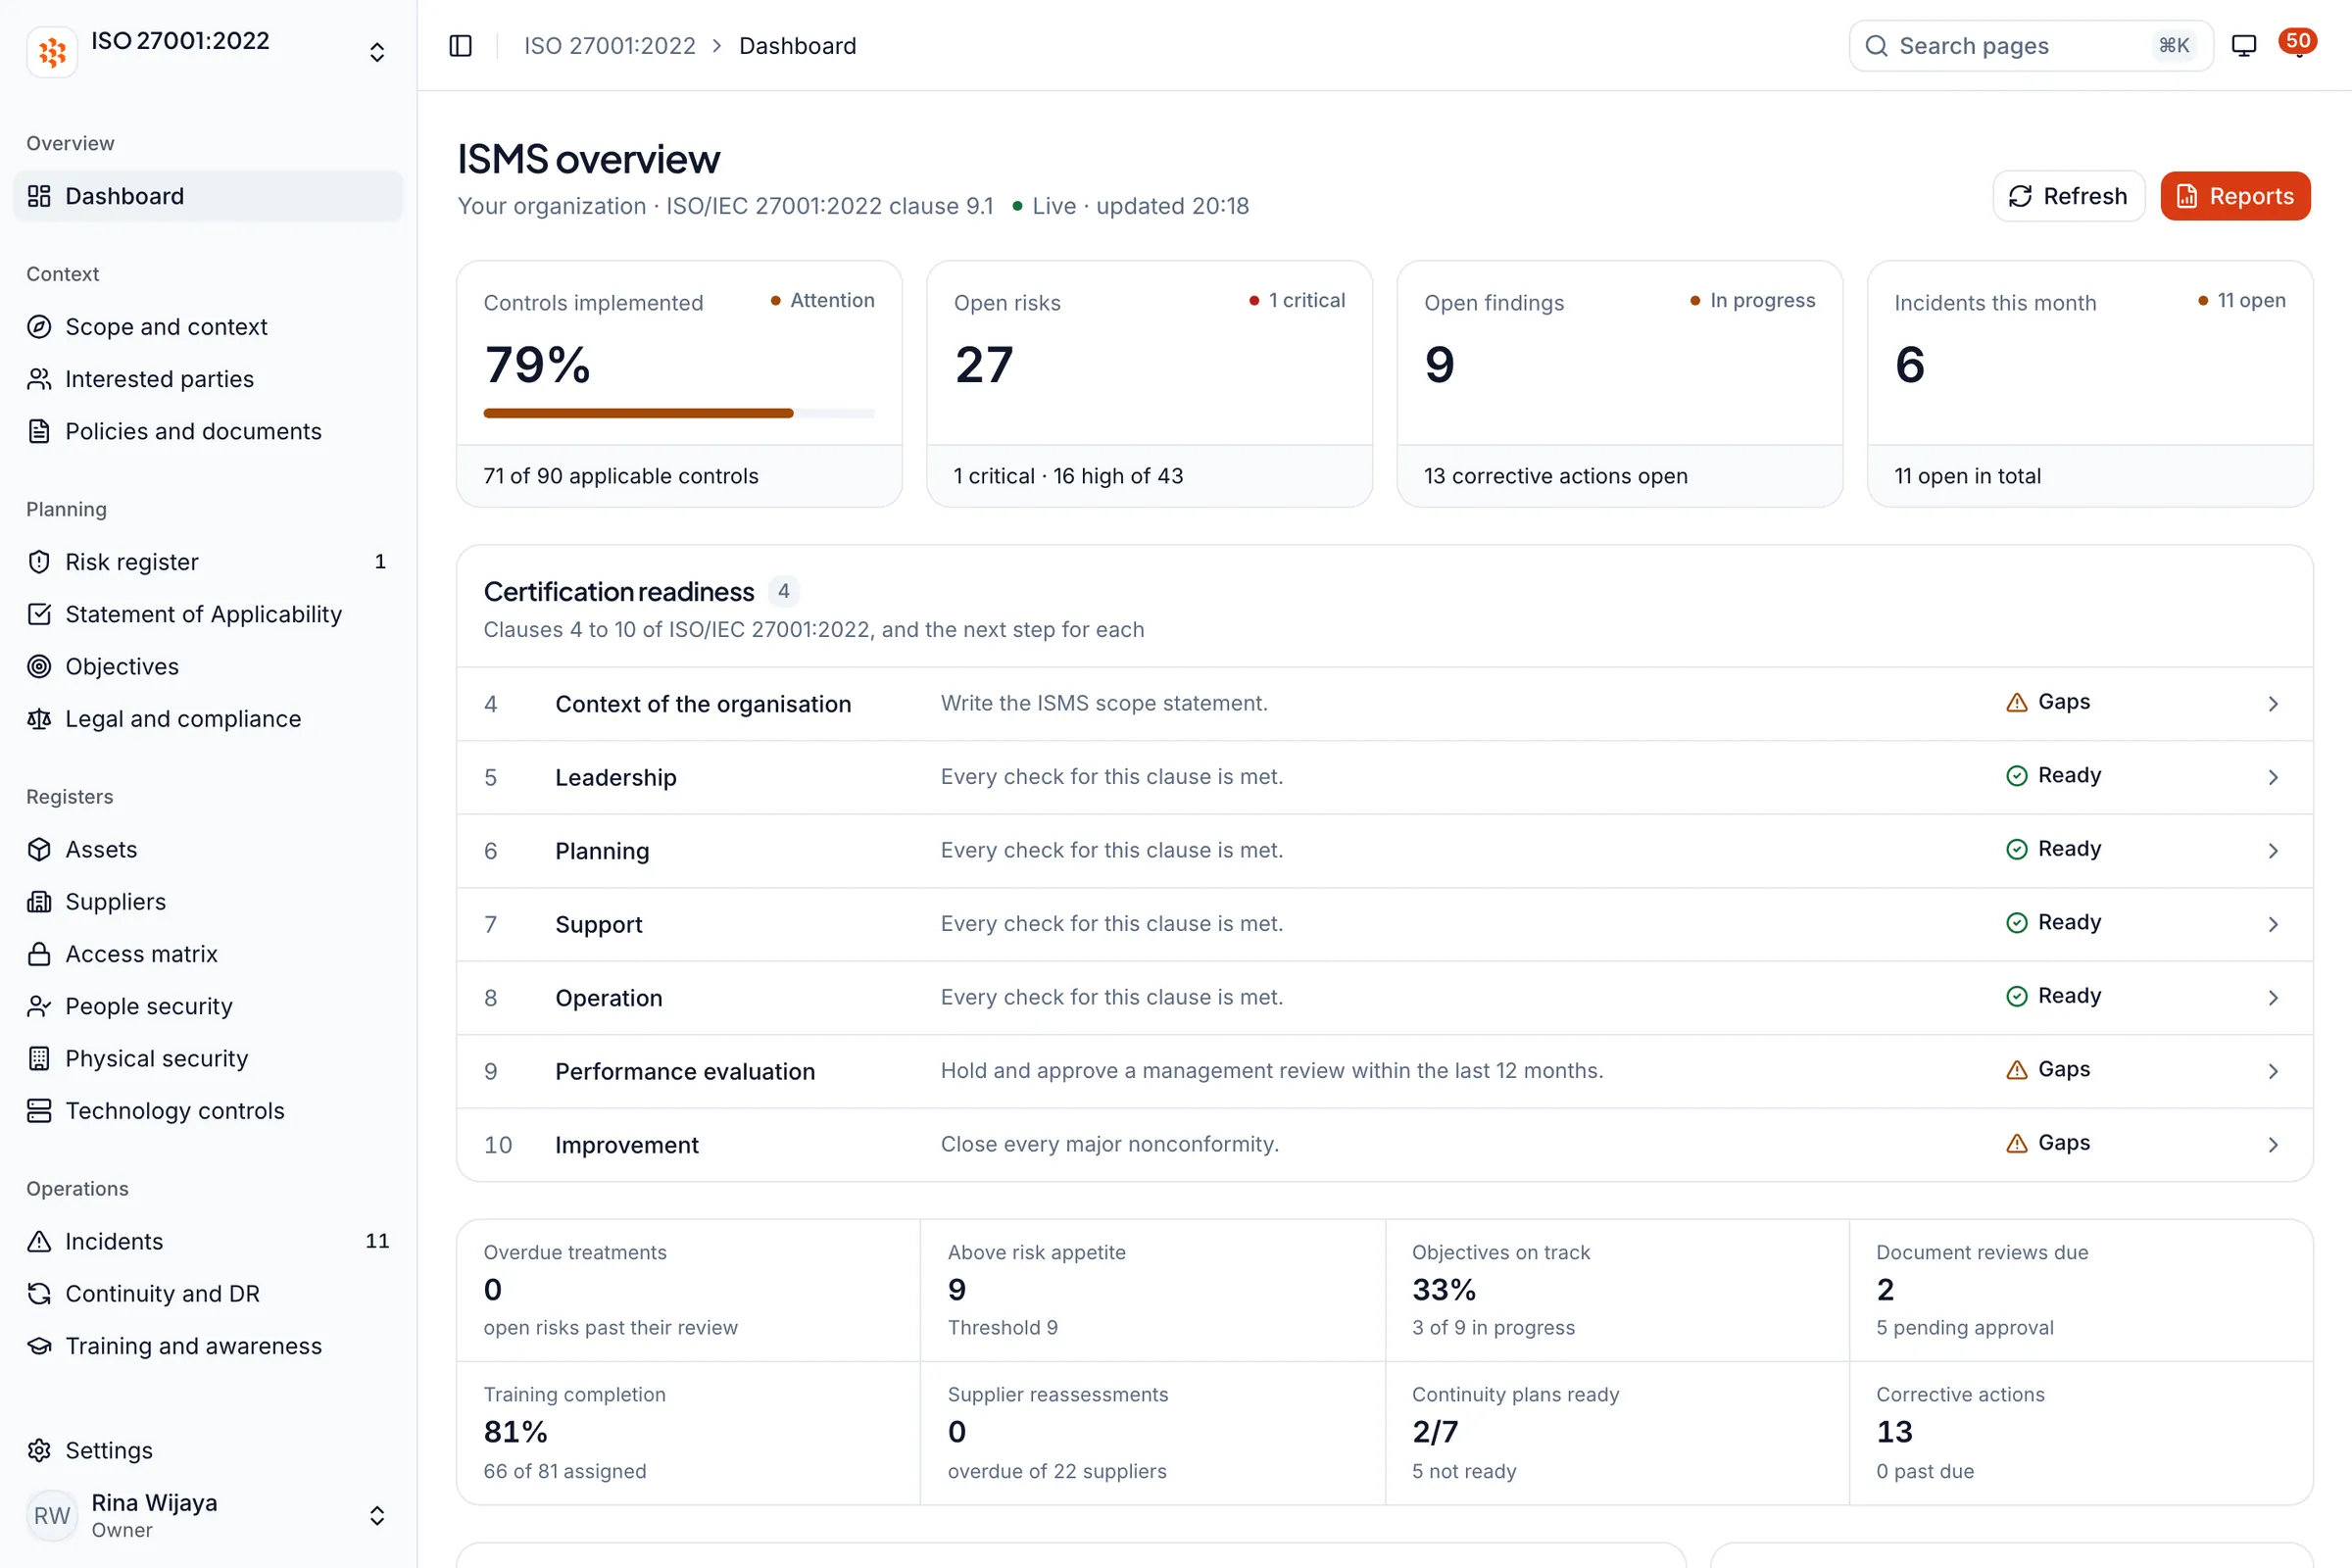Click the Open findings card
The height and width of the screenshot is (1568, 2352).
click(x=1619, y=384)
